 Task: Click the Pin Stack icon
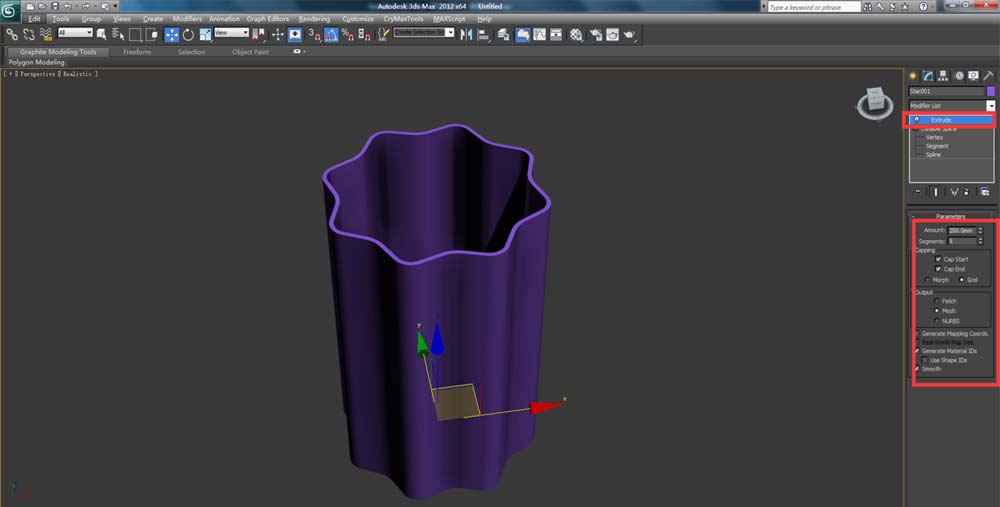[918, 191]
